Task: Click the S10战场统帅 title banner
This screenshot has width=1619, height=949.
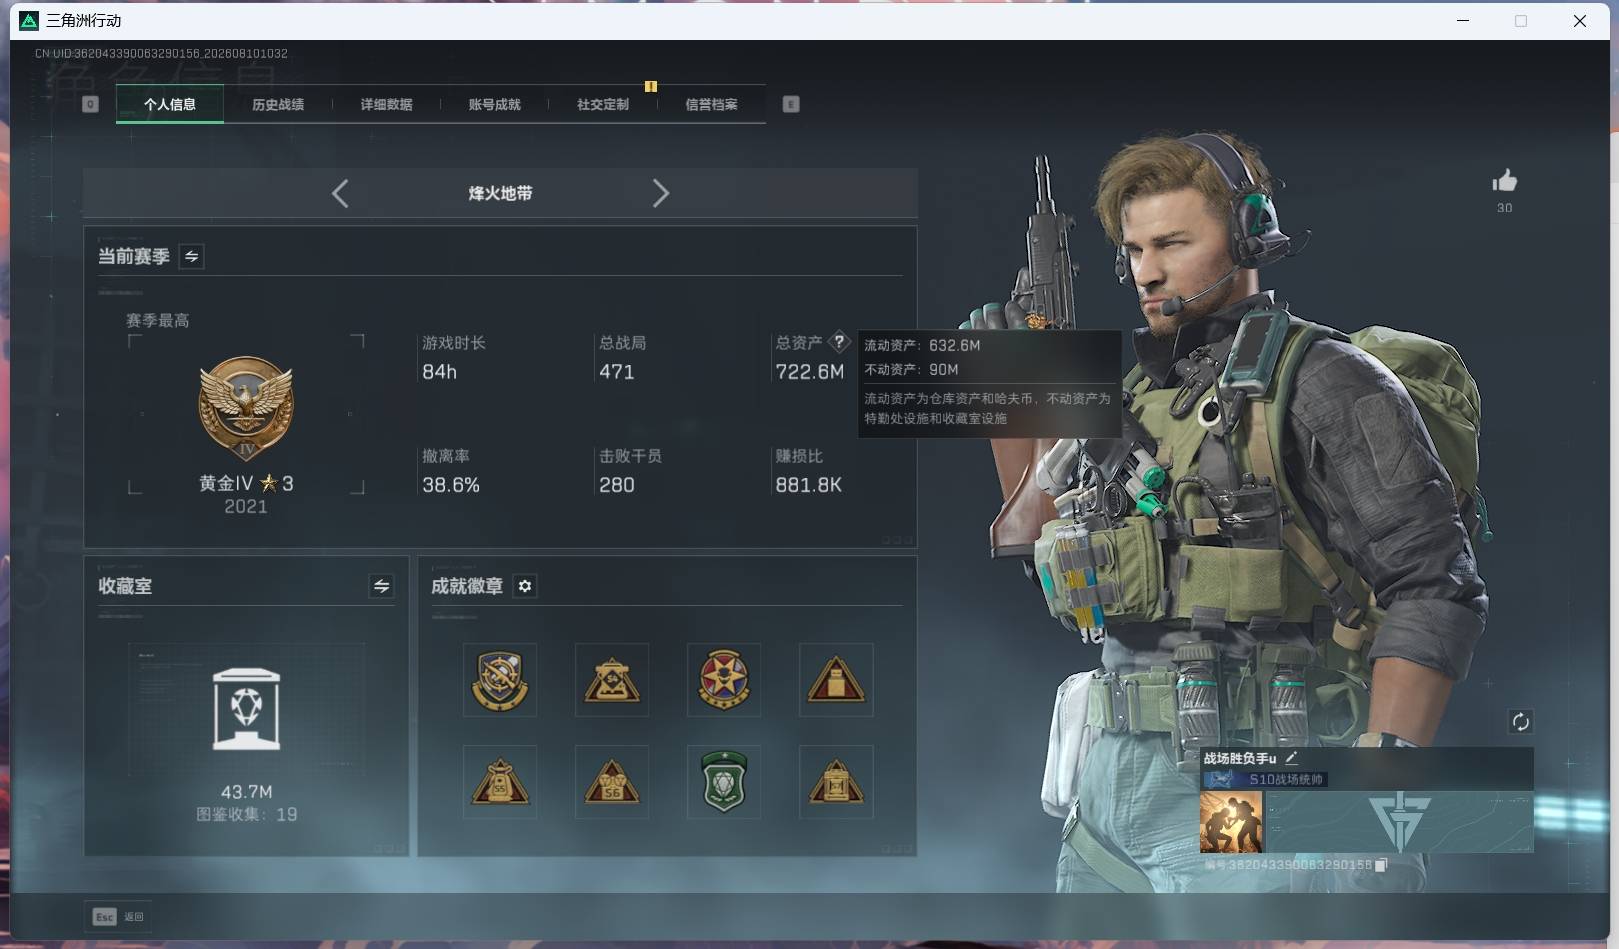Action: click(x=1265, y=779)
